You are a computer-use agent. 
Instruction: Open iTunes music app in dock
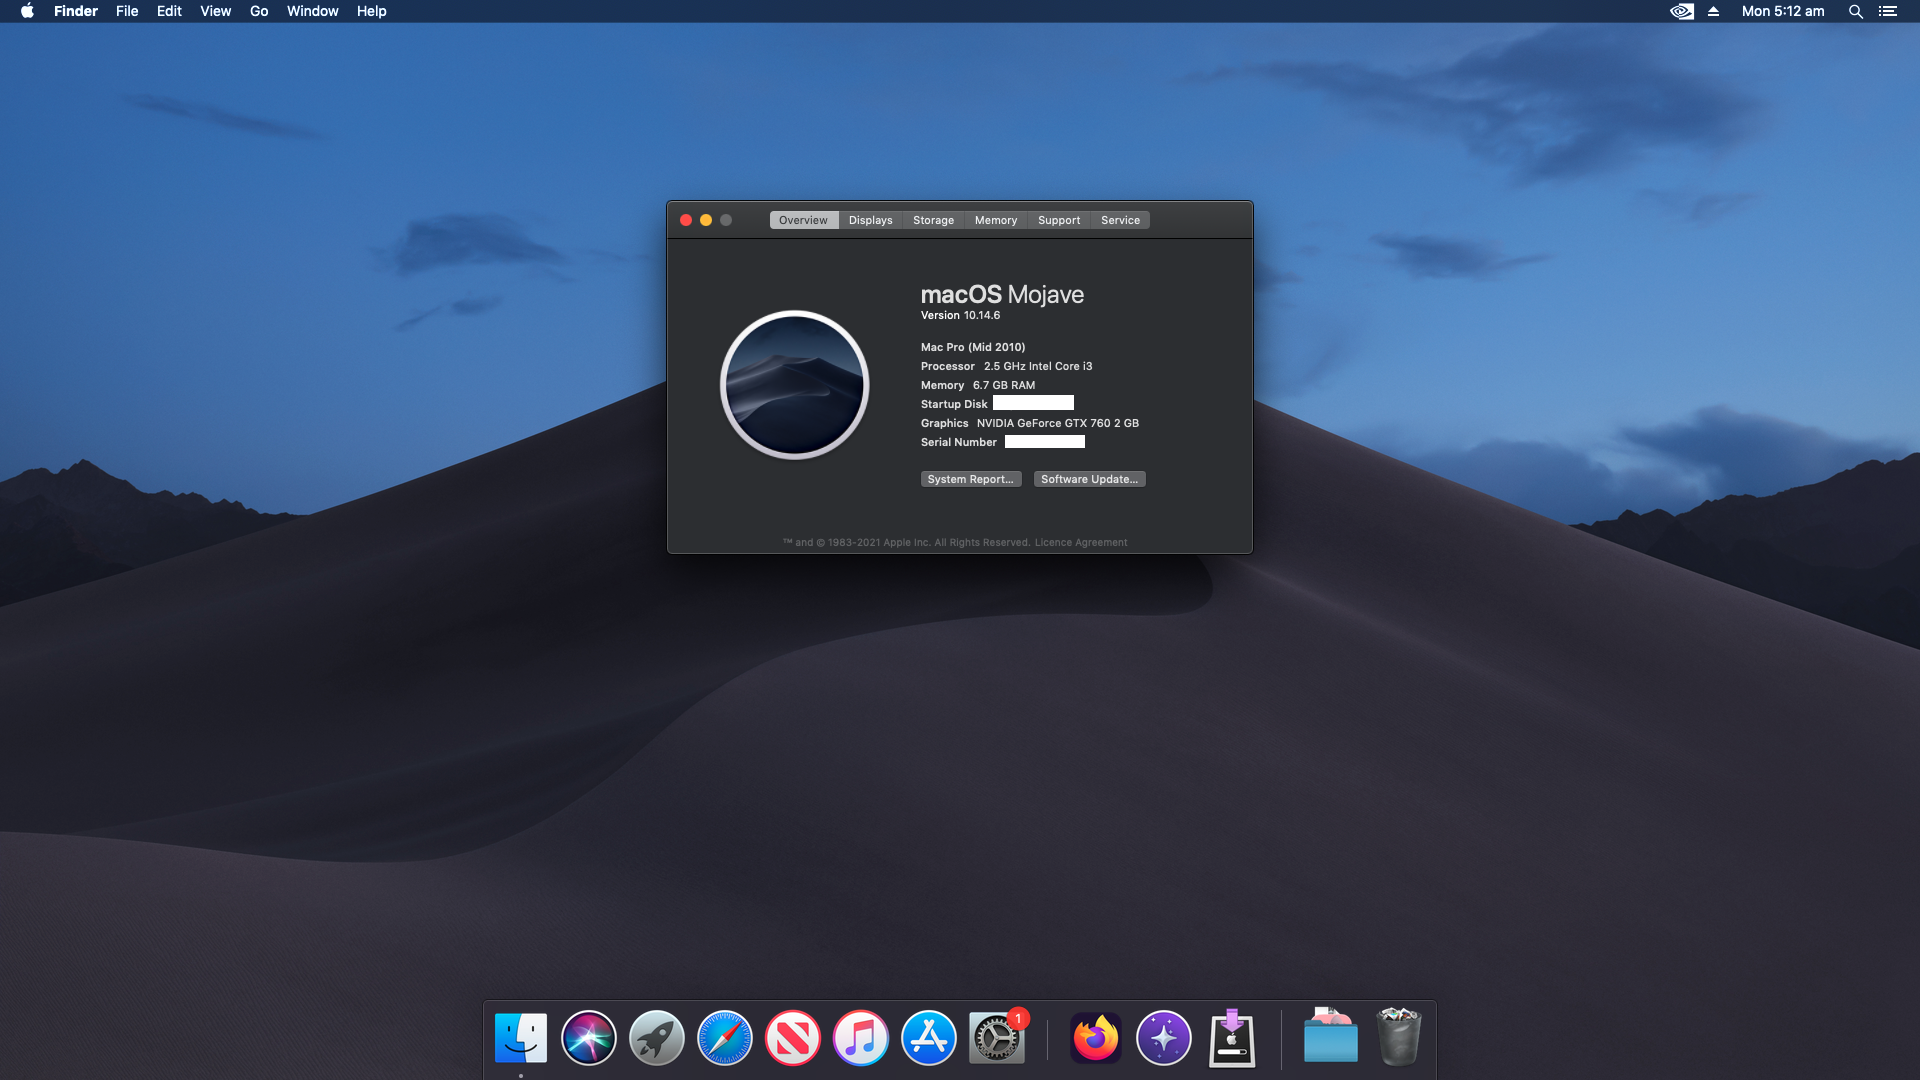pos(860,1038)
